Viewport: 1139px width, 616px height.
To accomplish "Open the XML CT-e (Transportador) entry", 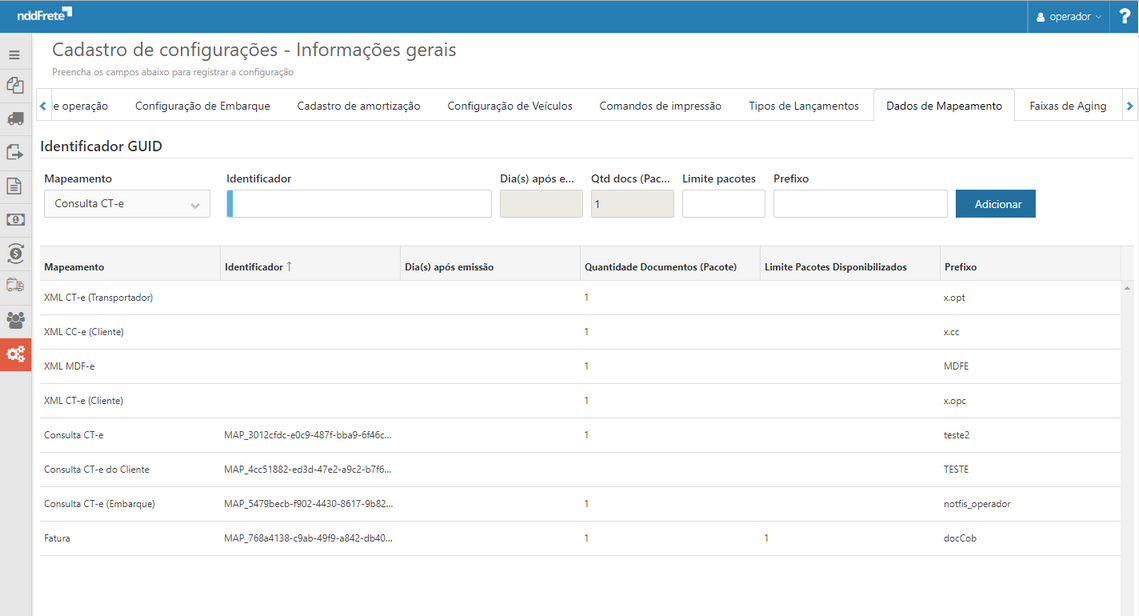I will (x=97, y=297).
